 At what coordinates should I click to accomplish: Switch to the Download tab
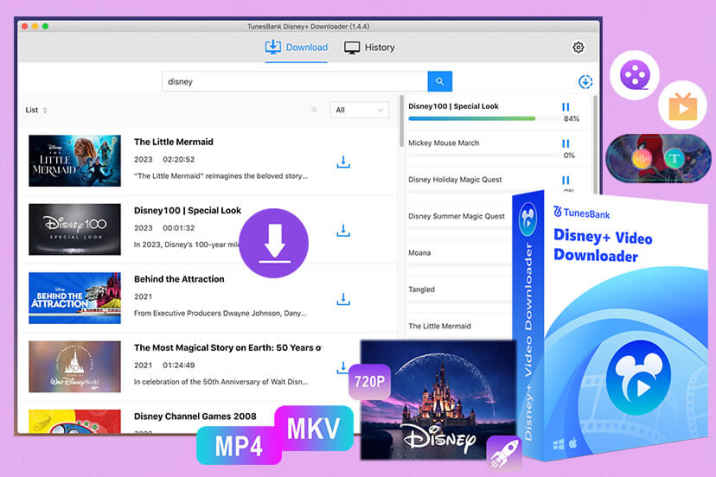click(x=296, y=48)
